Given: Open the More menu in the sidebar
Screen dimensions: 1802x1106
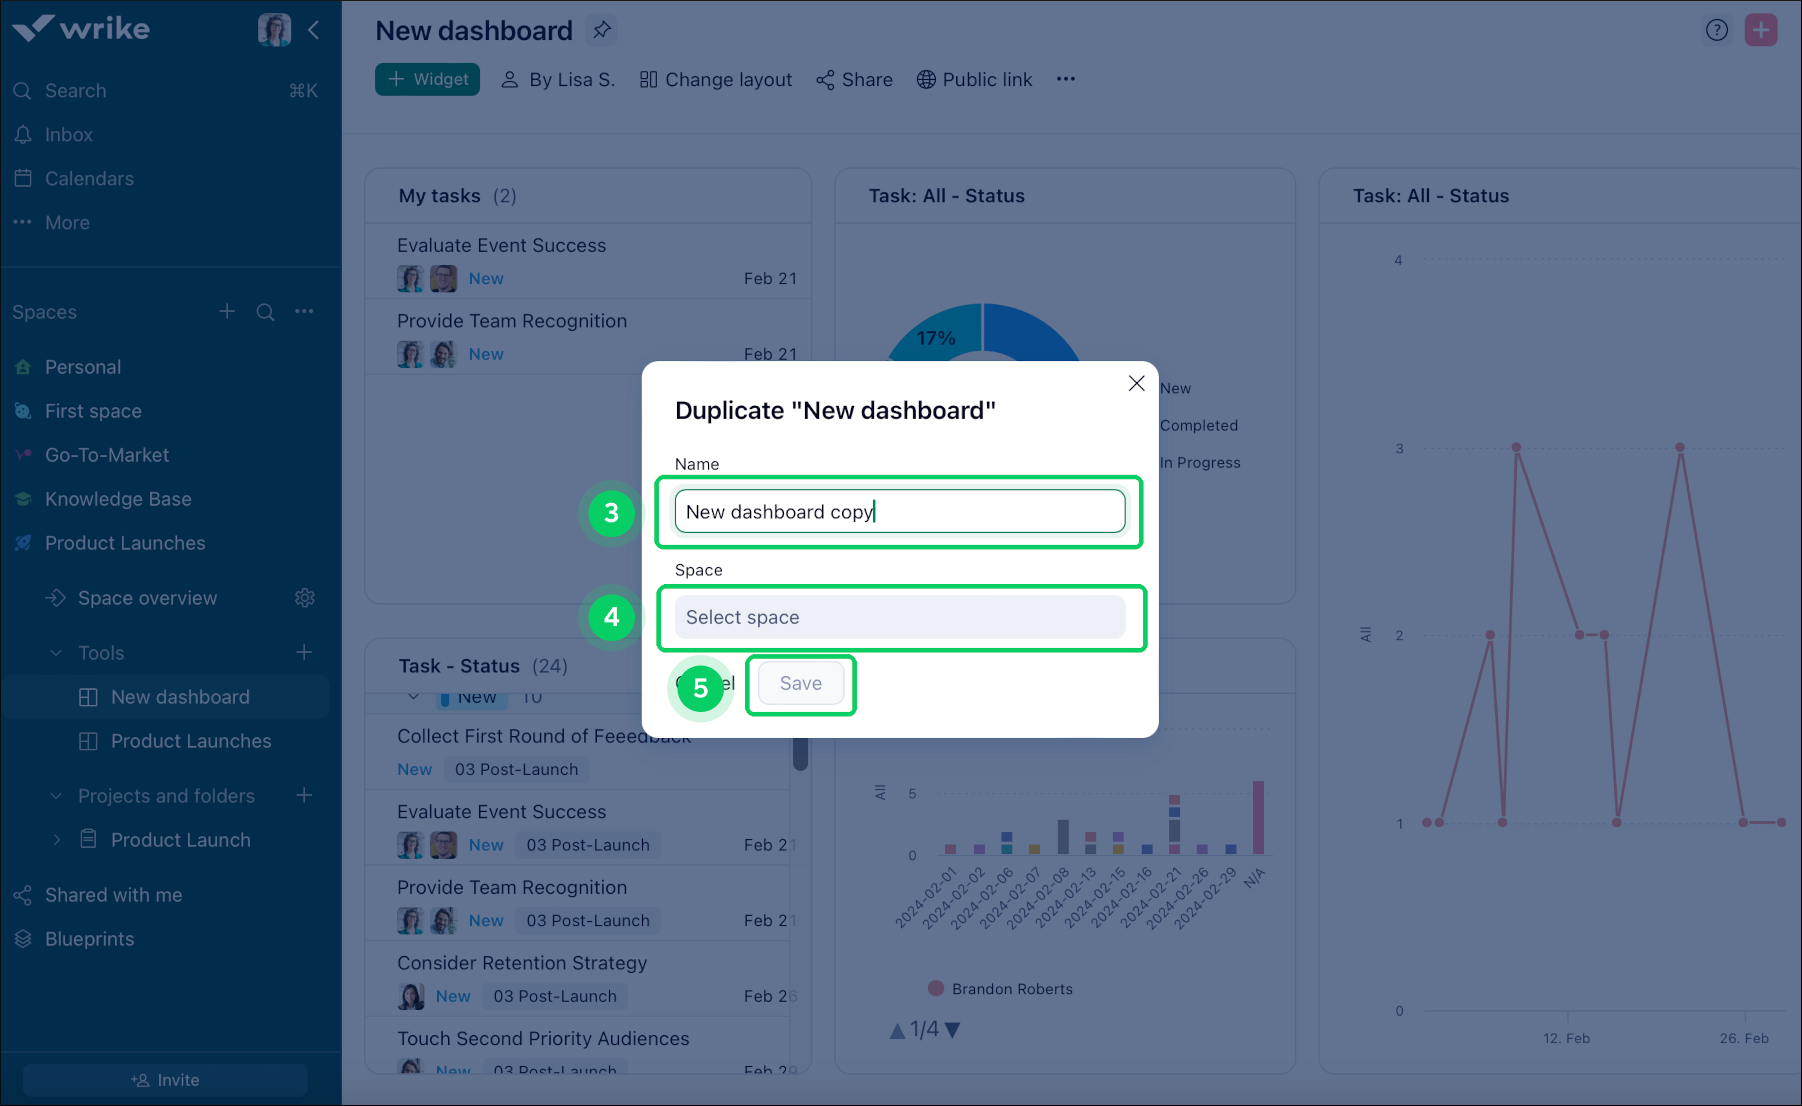Looking at the screenshot, I should tap(66, 222).
